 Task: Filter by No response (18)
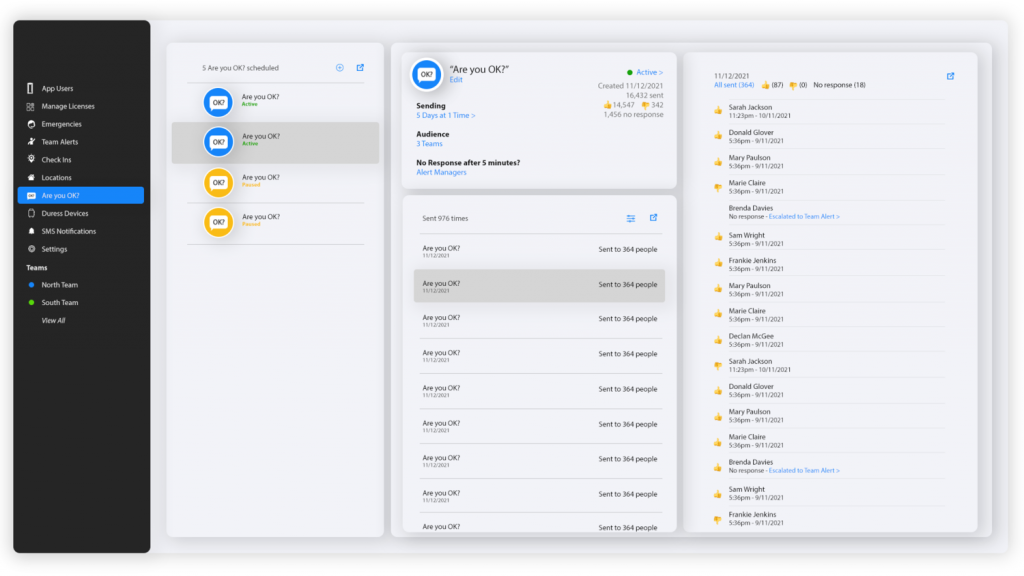click(x=839, y=85)
